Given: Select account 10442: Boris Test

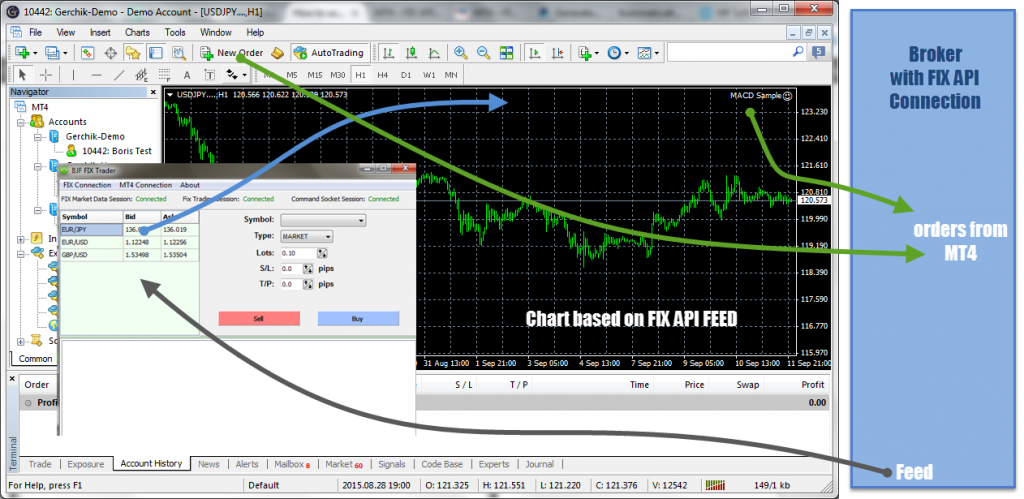Looking at the screenshot, I should click(x=116, y=151).
